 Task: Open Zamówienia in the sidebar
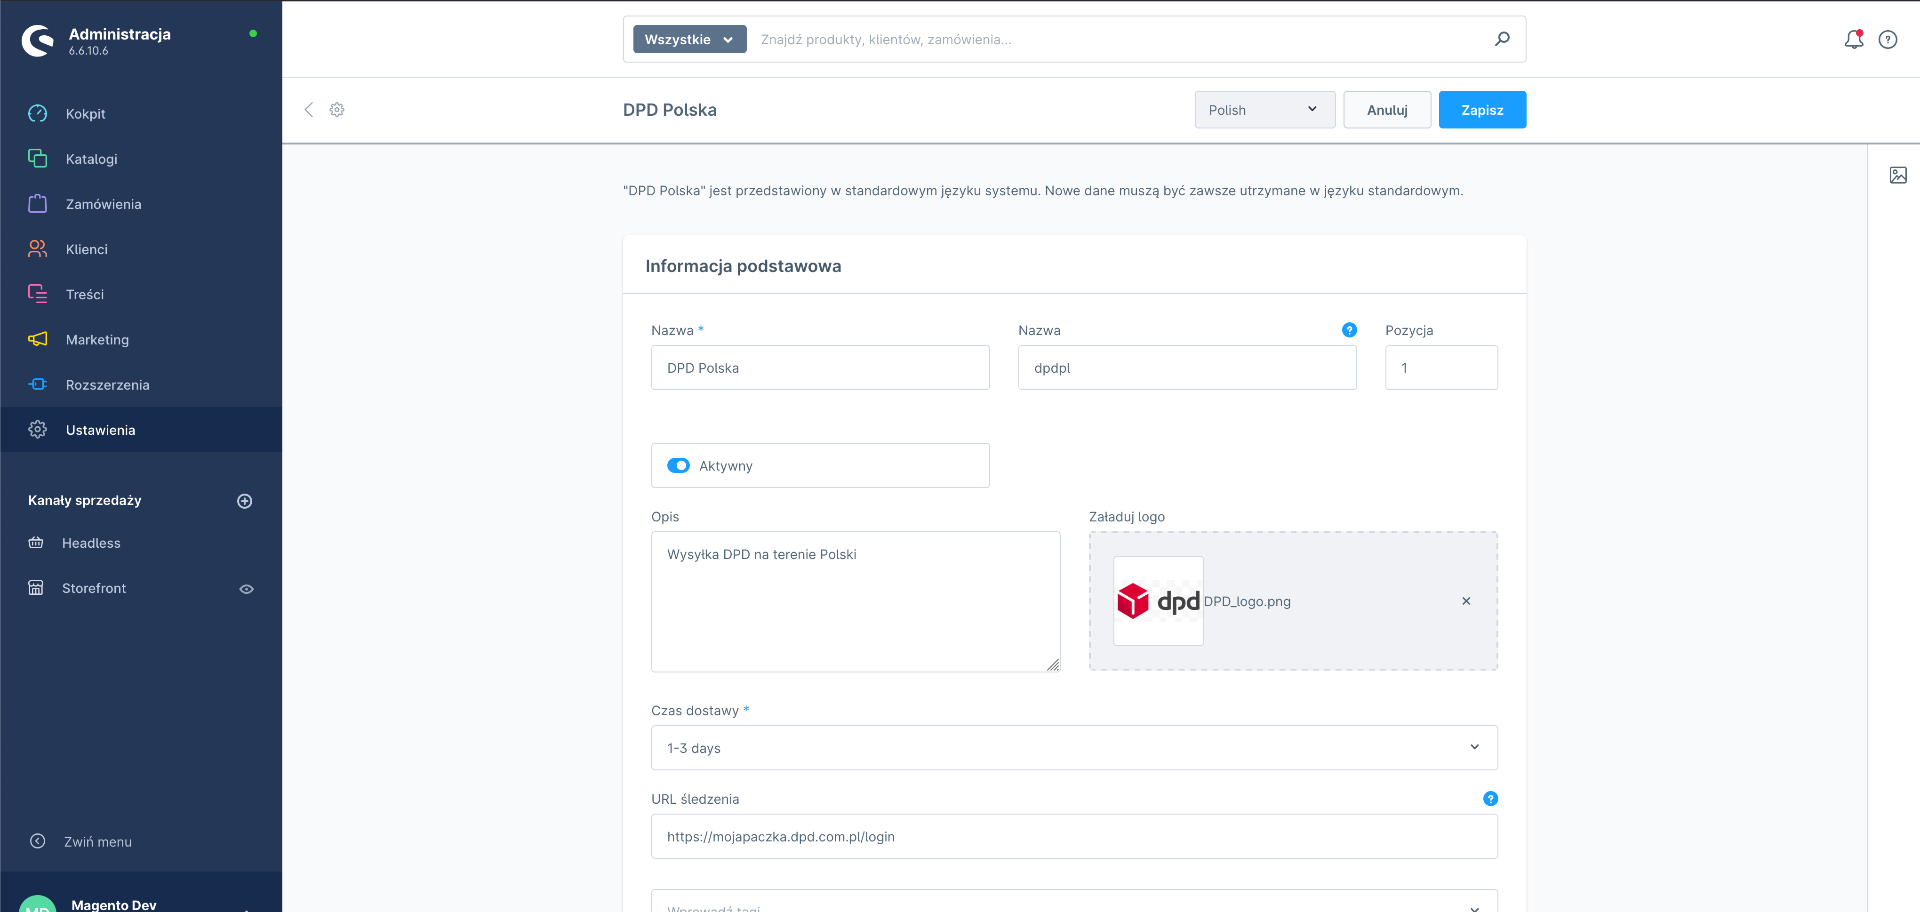tap(104, 204)
